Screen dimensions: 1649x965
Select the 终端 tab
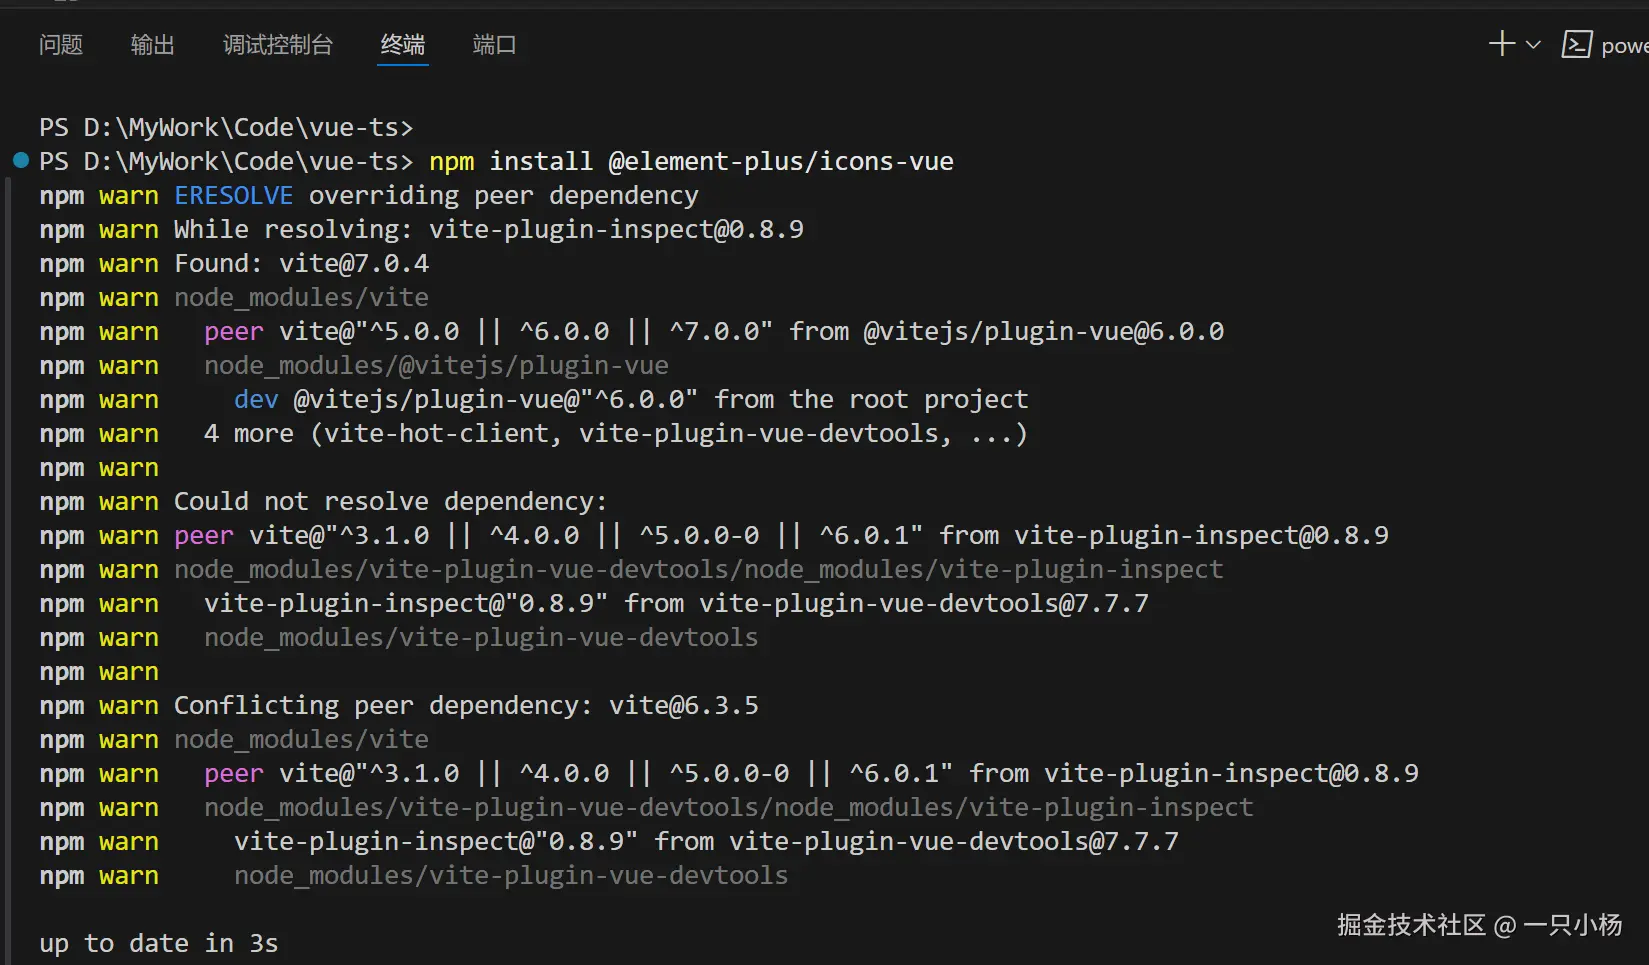point(403,45)
